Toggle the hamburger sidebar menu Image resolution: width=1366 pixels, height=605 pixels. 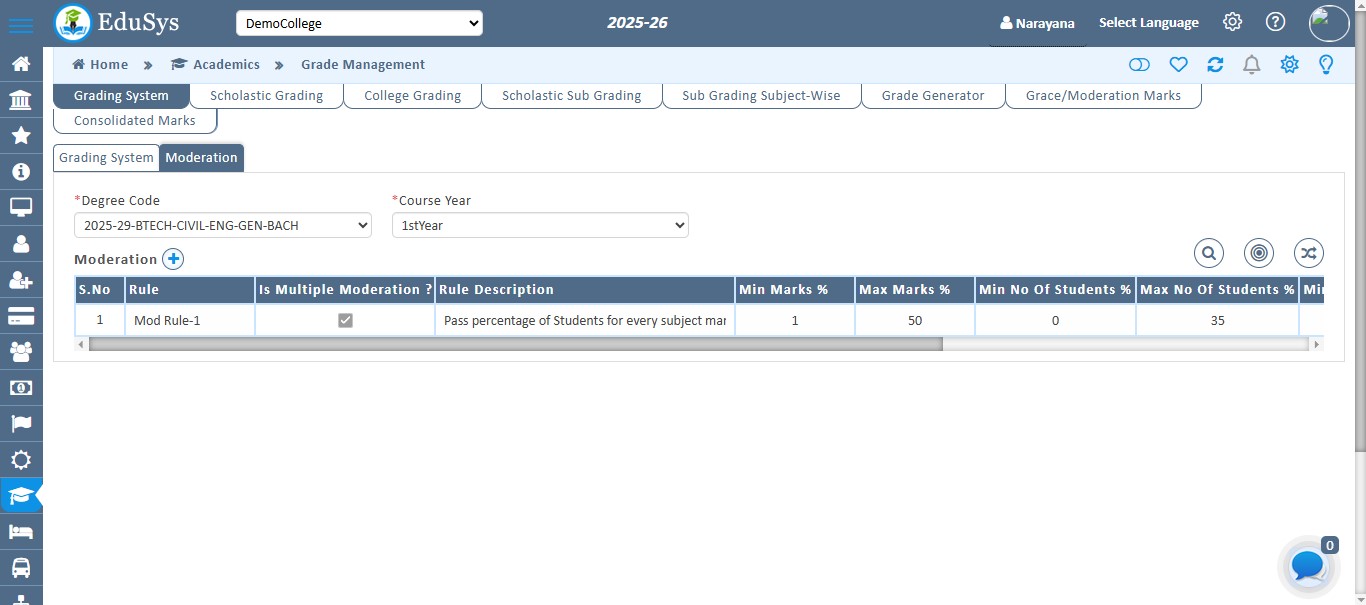21,24
